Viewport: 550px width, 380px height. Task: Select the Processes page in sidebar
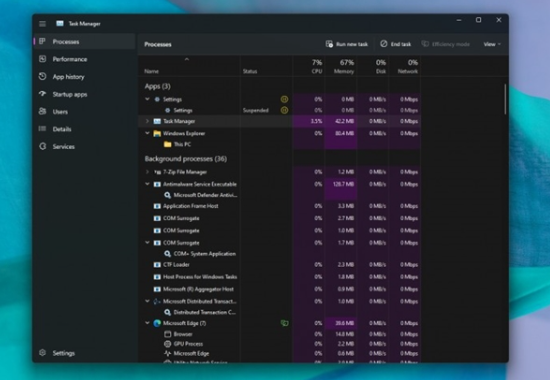tap(85, 41)
